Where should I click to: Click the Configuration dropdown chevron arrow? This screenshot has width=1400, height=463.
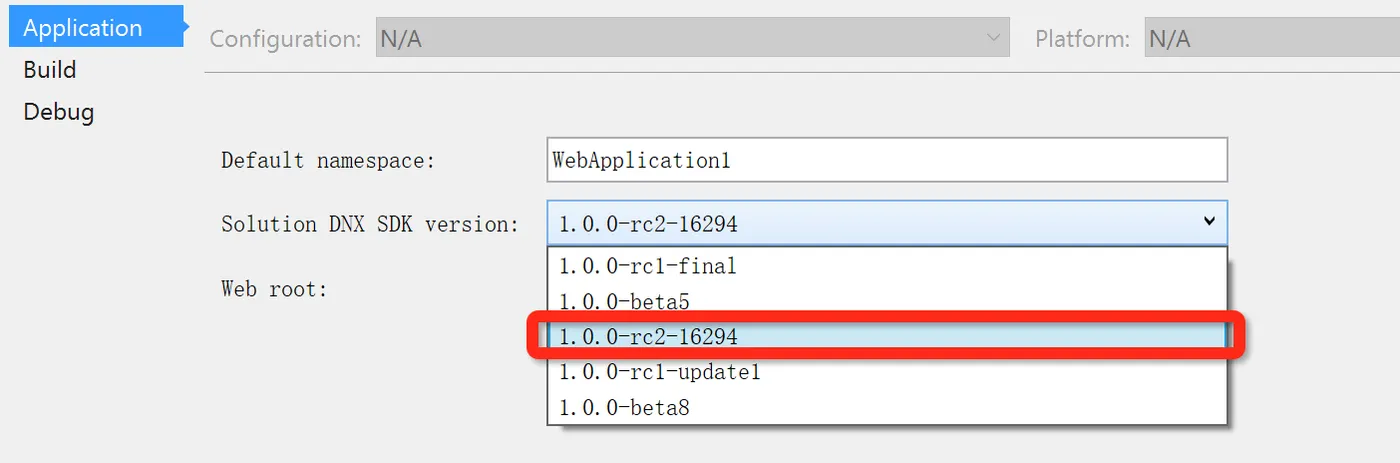pos(993,39)
